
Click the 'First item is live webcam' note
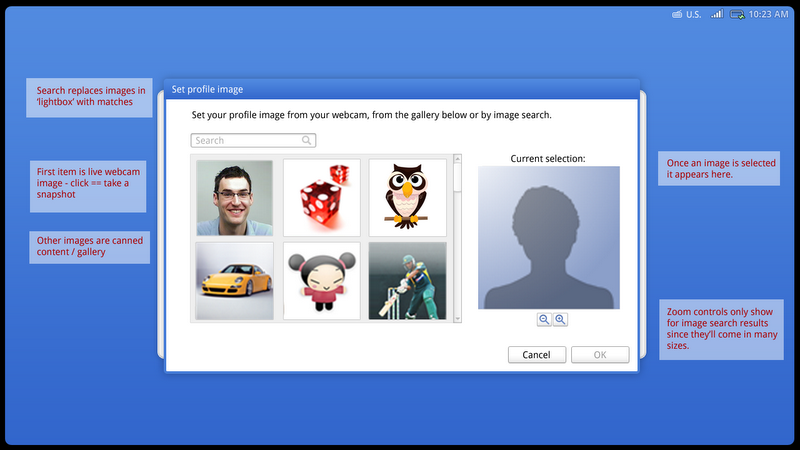pyautogui.click(x=88, y=186)
